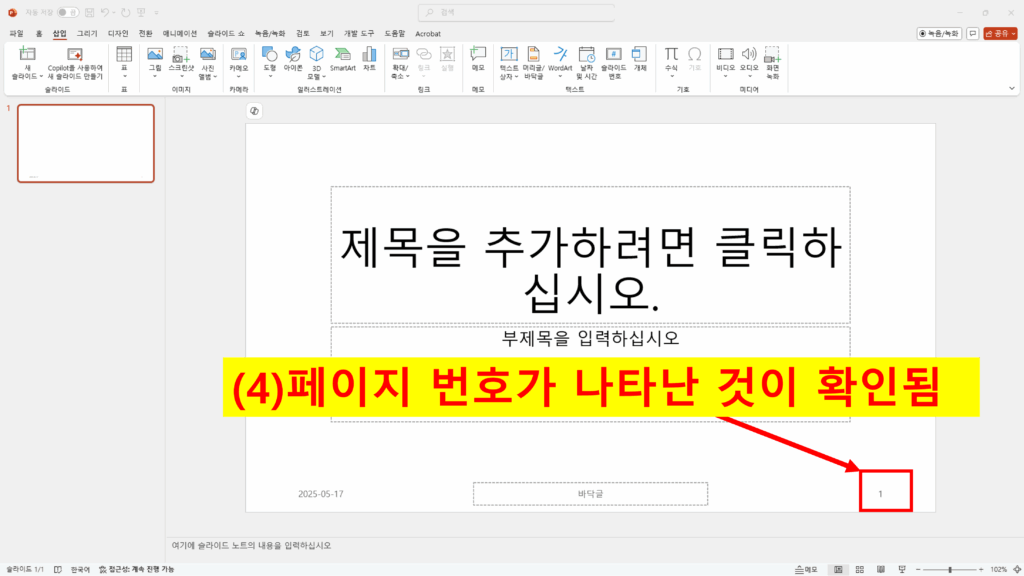Screen dimensions: 1024x576
Task: Switch to Home (홈) tab
Action: pyautogui.click(x=39, y=33)
